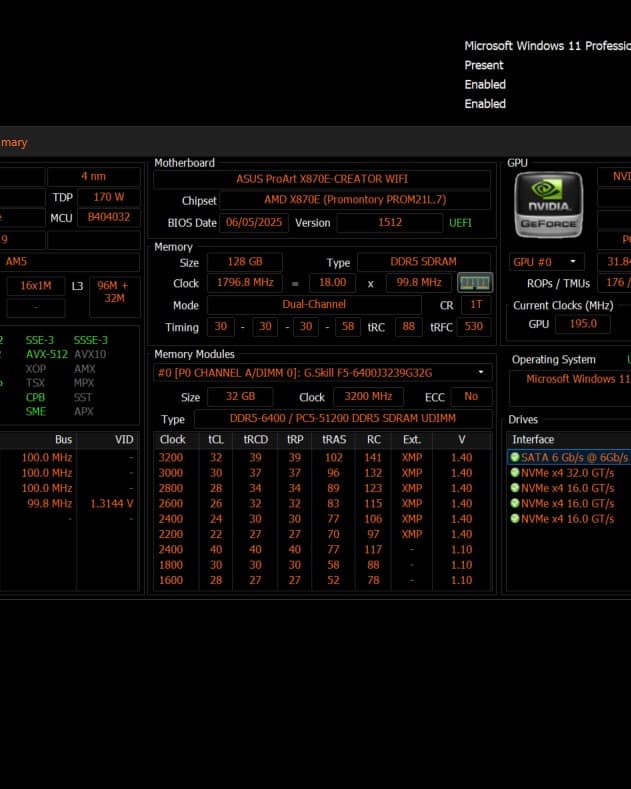
Task: Click the MCU value B404032
Action: [109, 217]
